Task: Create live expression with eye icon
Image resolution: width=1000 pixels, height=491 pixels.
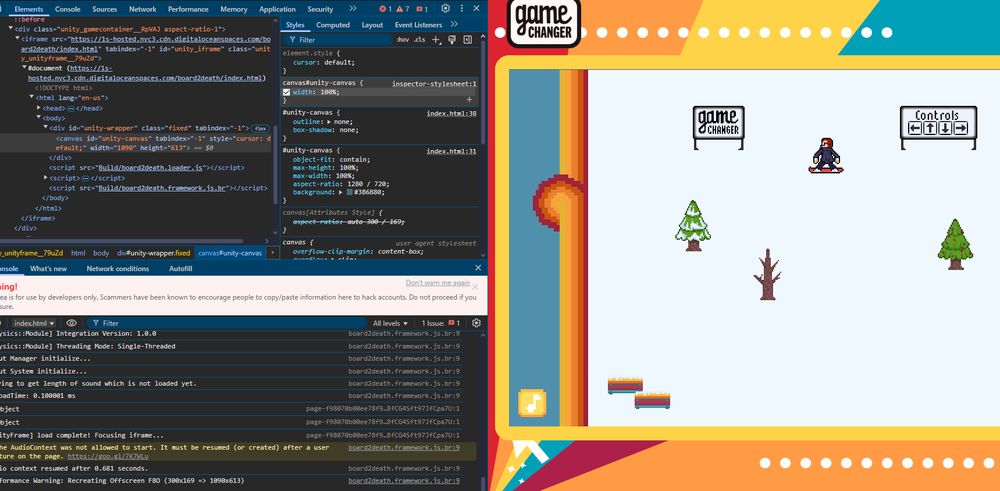Action: pos(71,323)
